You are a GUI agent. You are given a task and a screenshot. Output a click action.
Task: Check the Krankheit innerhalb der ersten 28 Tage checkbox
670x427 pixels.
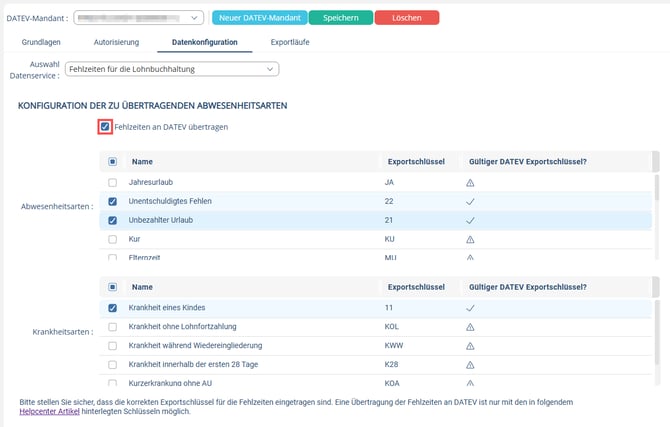(112, 364)
